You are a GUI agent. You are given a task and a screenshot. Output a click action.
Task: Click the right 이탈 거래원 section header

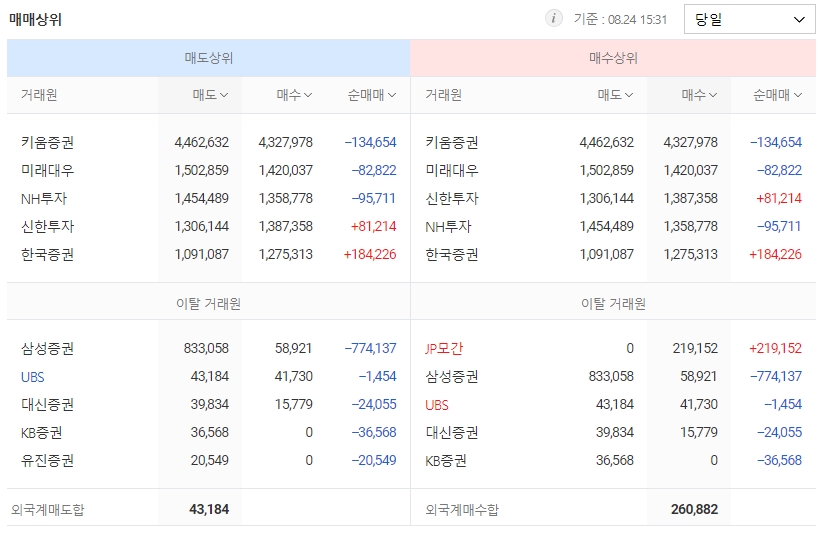613,304
